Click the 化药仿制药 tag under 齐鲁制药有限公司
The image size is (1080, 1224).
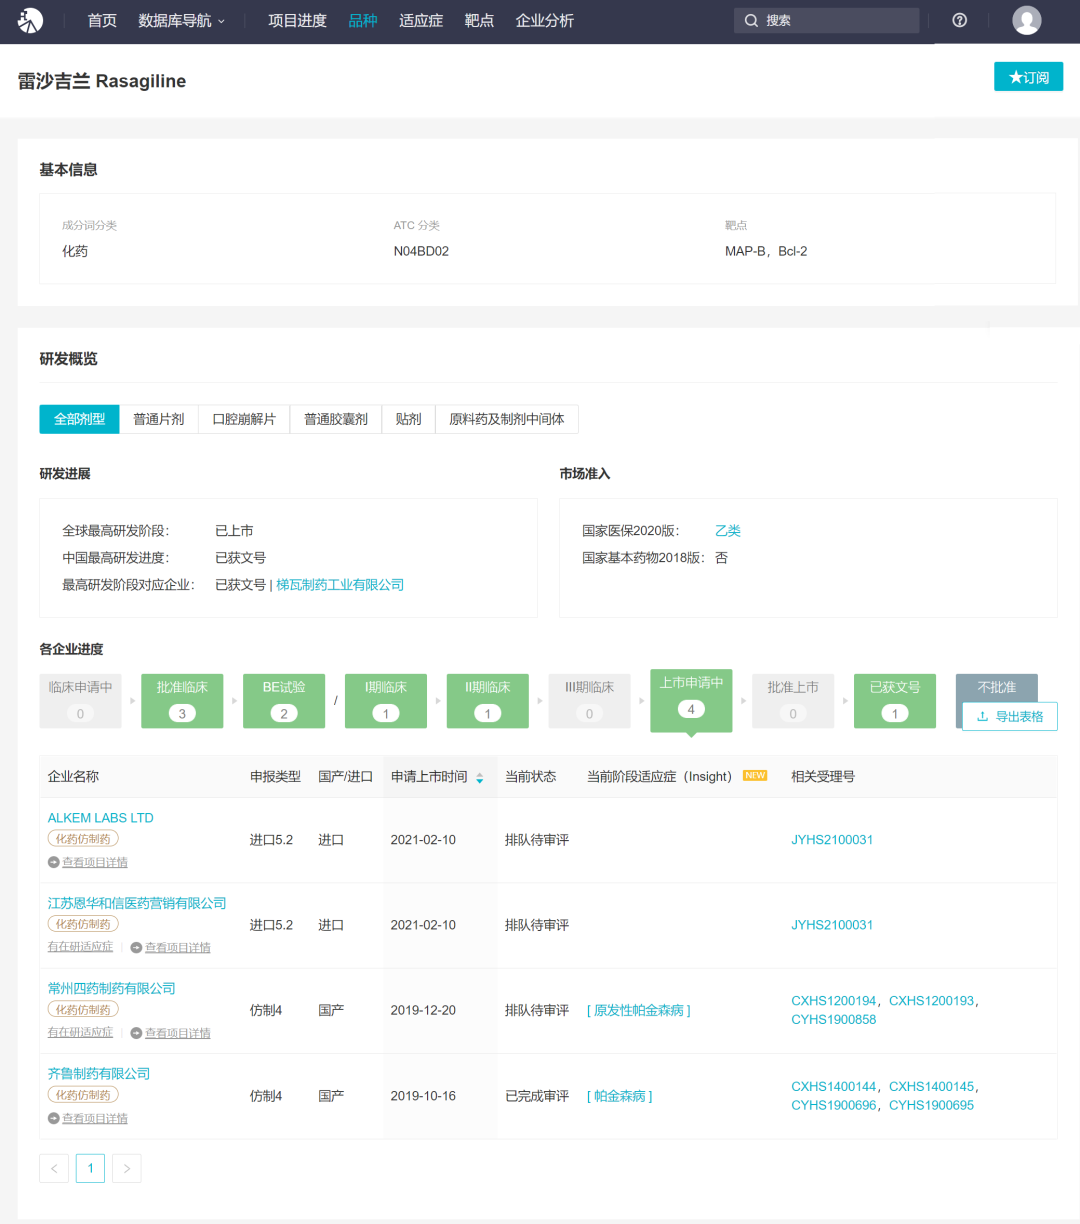pos(83,1095)
